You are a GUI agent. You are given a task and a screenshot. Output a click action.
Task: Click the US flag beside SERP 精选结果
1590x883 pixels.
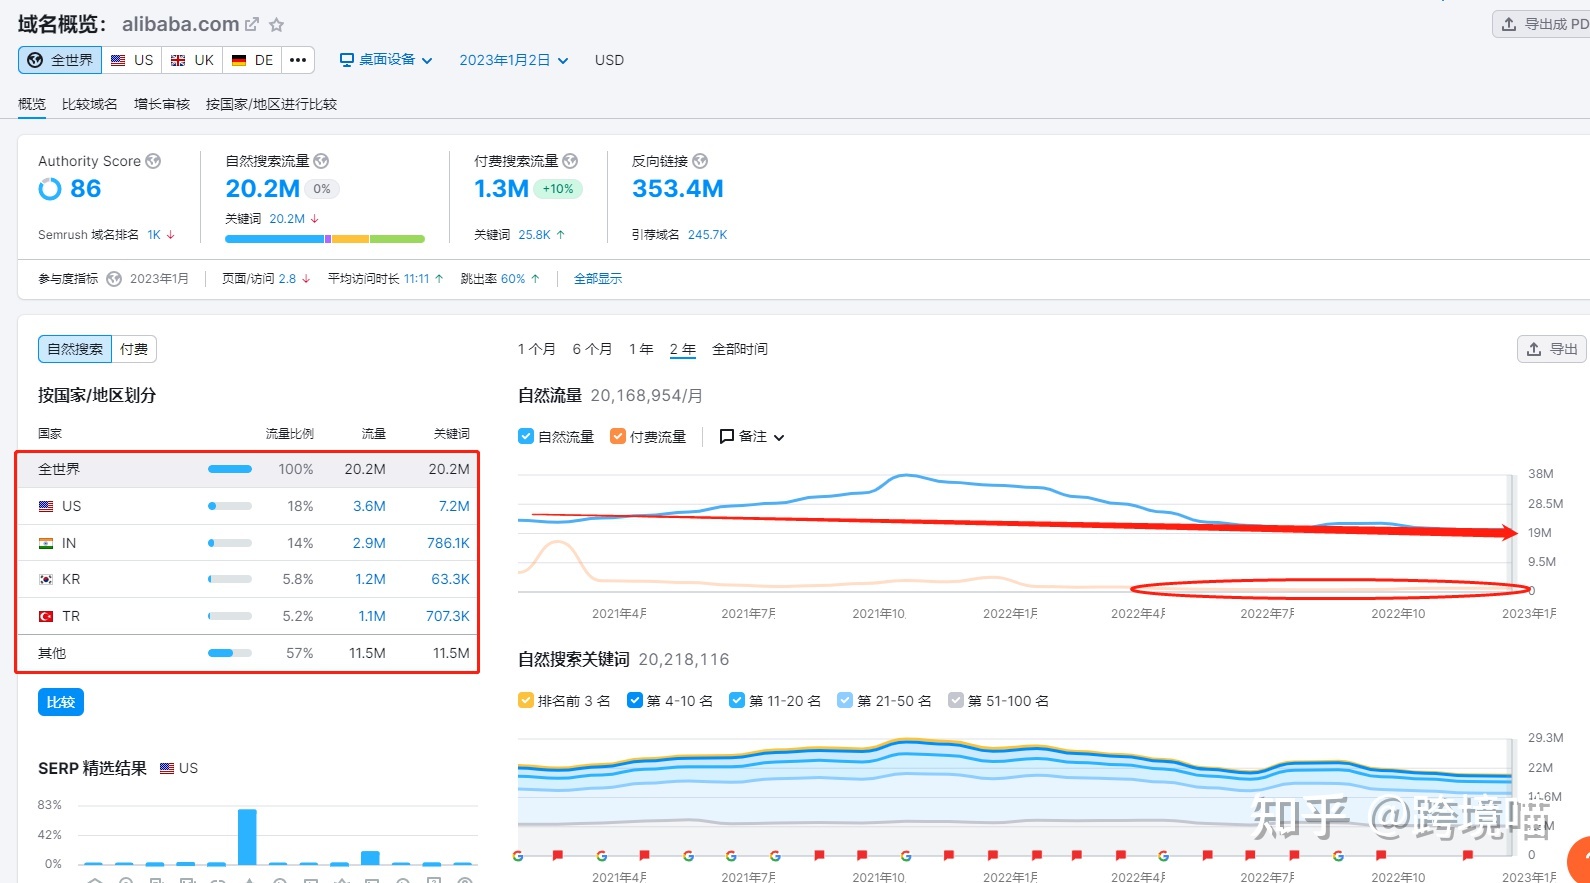(167, 768)
